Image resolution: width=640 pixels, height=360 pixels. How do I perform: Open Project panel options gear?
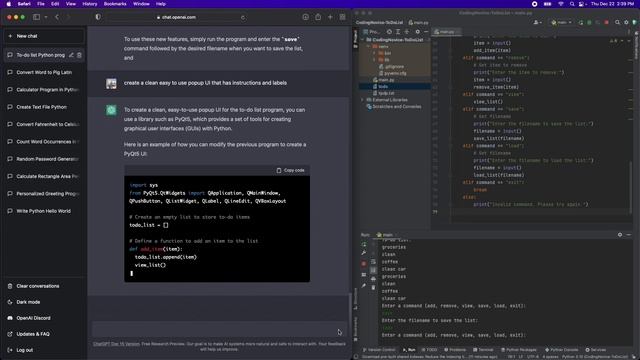click(417, 32)
